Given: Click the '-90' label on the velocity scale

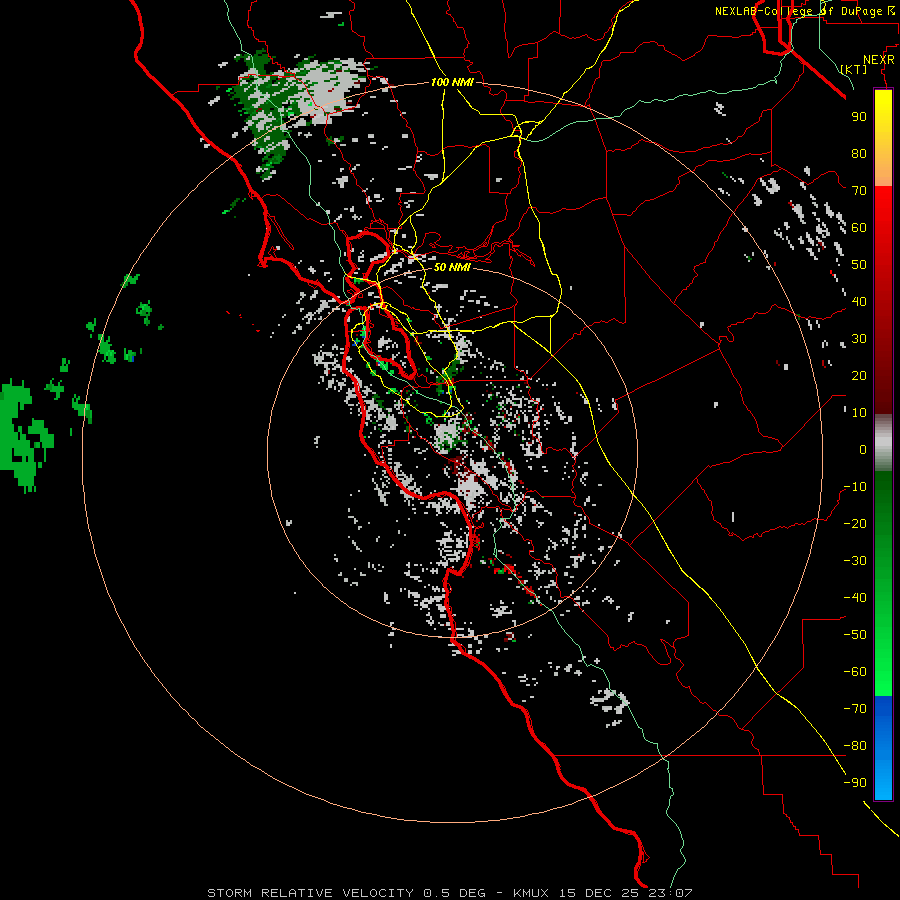Looking at the screenshot, I should 855,783.
